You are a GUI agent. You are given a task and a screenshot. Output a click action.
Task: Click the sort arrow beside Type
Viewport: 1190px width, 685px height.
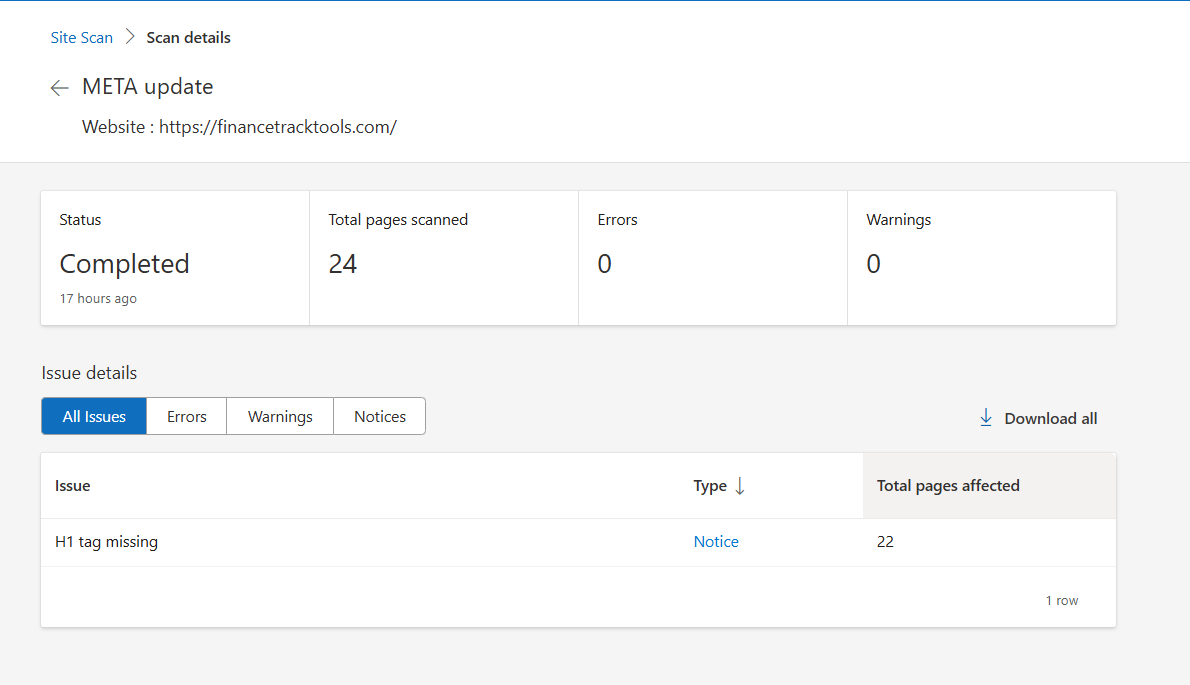tap(740, 486)
